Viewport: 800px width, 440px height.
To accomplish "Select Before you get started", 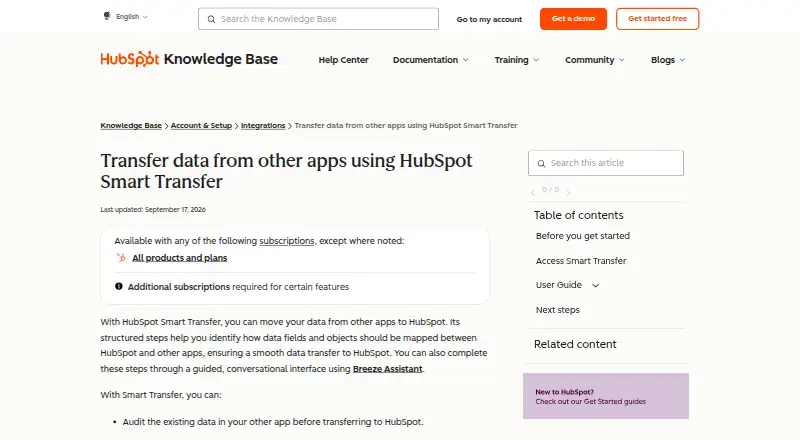I will (x=583, y=236).
